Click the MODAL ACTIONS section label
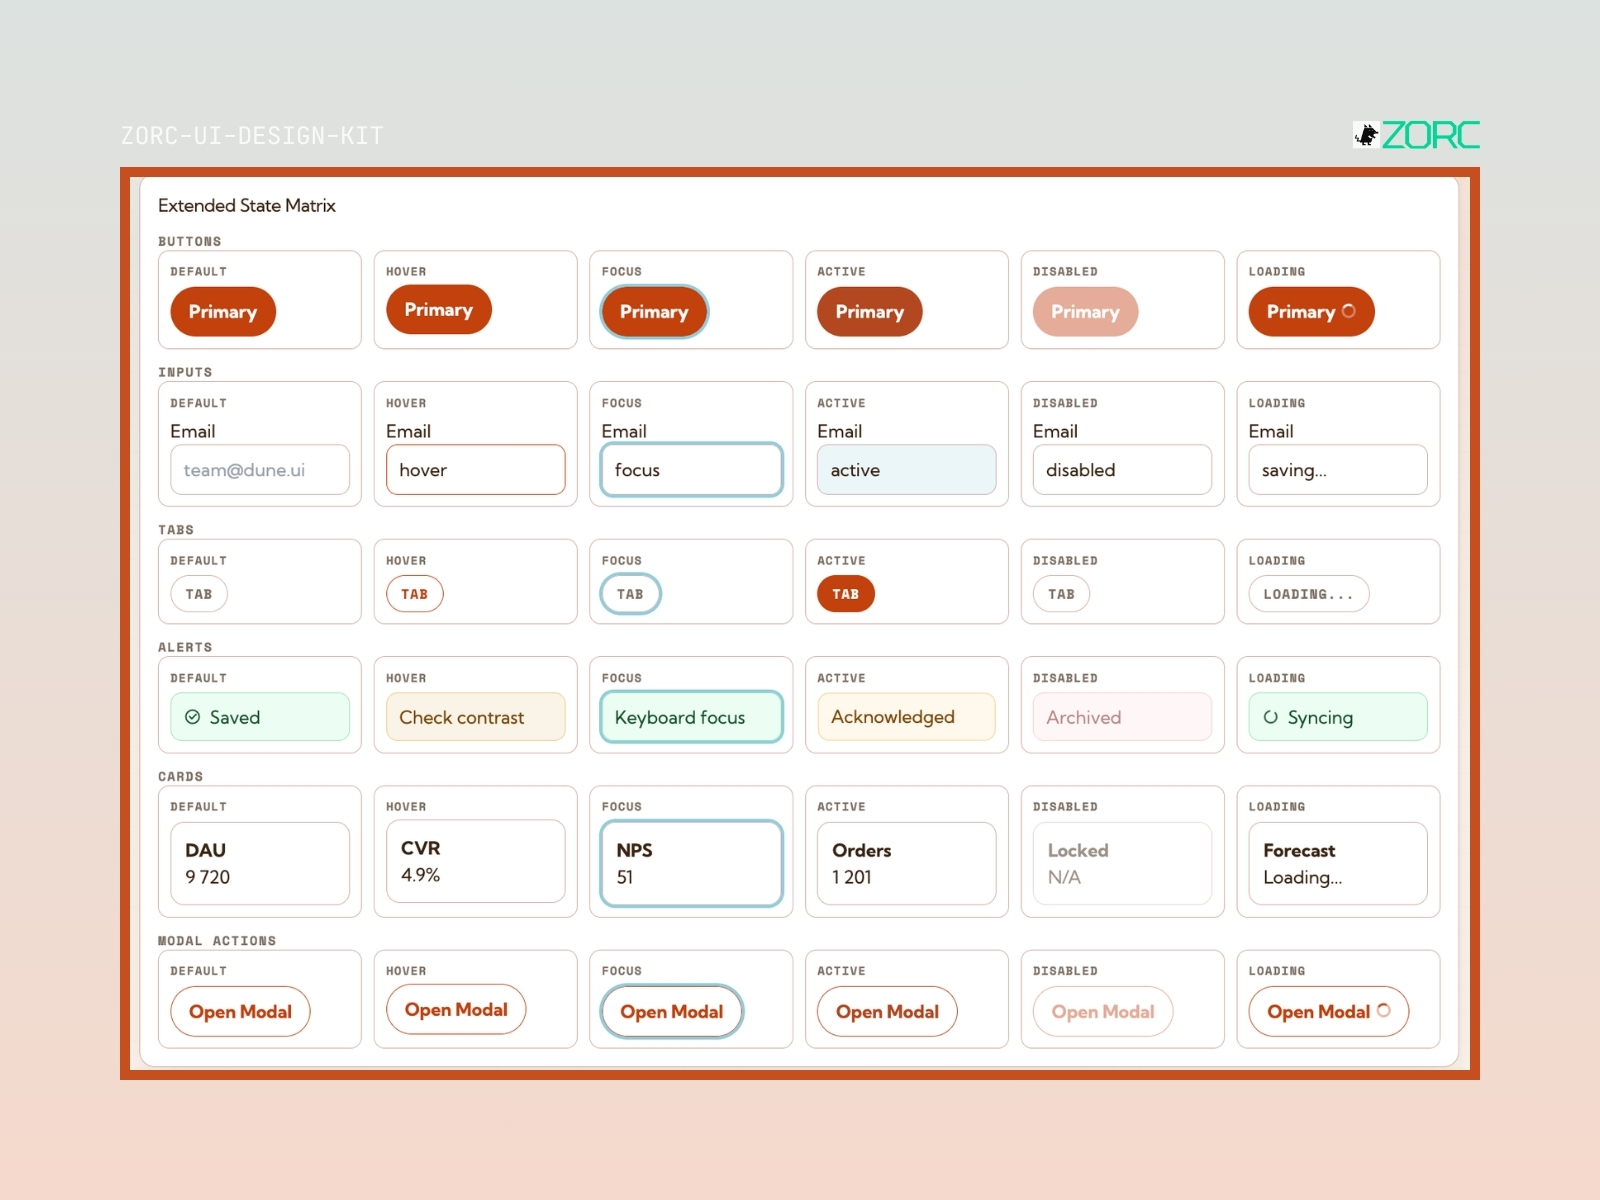Image resolution: width=1600 pixels, height=1200 pixels. [x=217, y=941]
